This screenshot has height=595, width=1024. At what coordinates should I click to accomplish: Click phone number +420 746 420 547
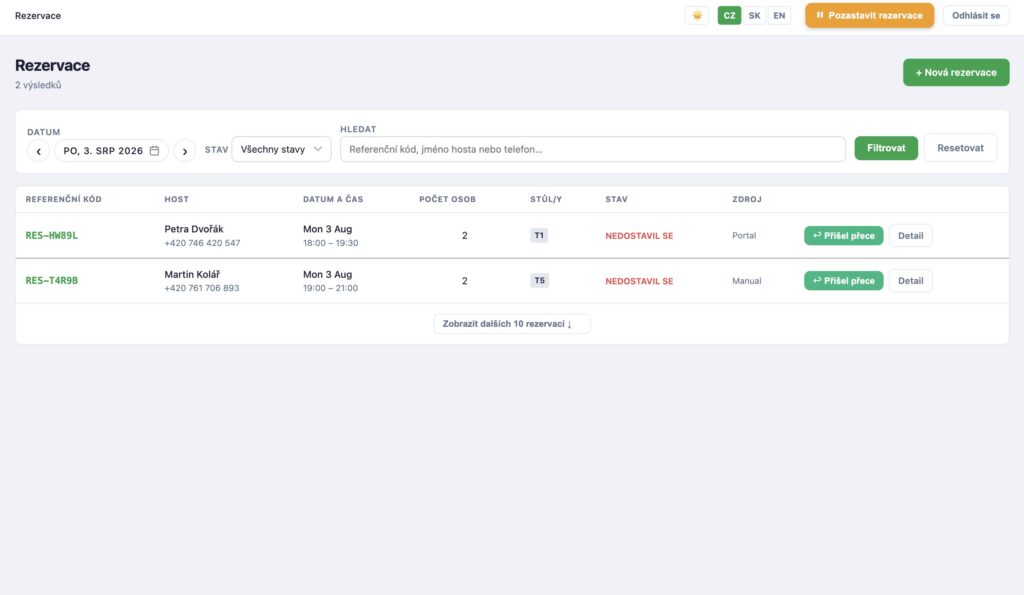pyautogui.click(x=202, y=243)
